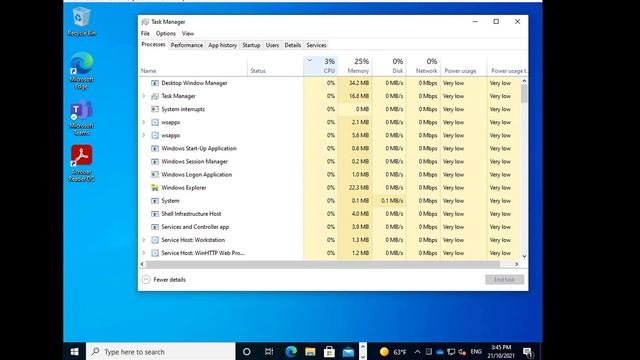Click the Cortana circle on the taskbar
Image resolution: width=640 pixels, height=360 pixels.
[x=247, y=351]
